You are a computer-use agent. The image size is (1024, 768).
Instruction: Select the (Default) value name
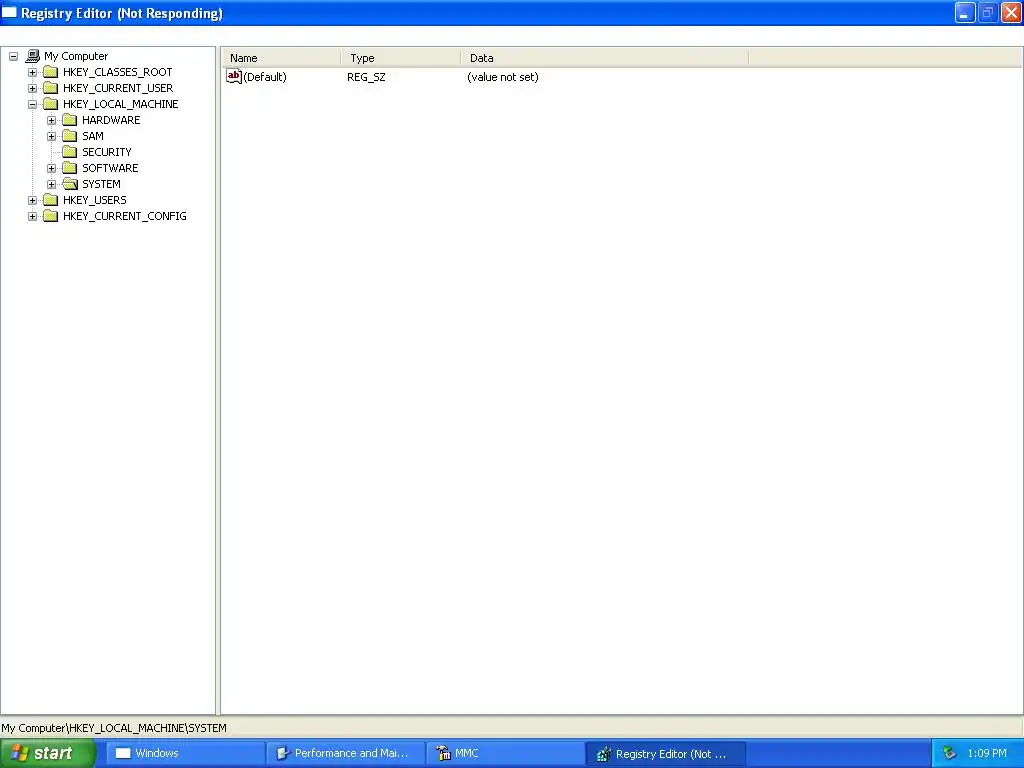click(x=264, y=77)
